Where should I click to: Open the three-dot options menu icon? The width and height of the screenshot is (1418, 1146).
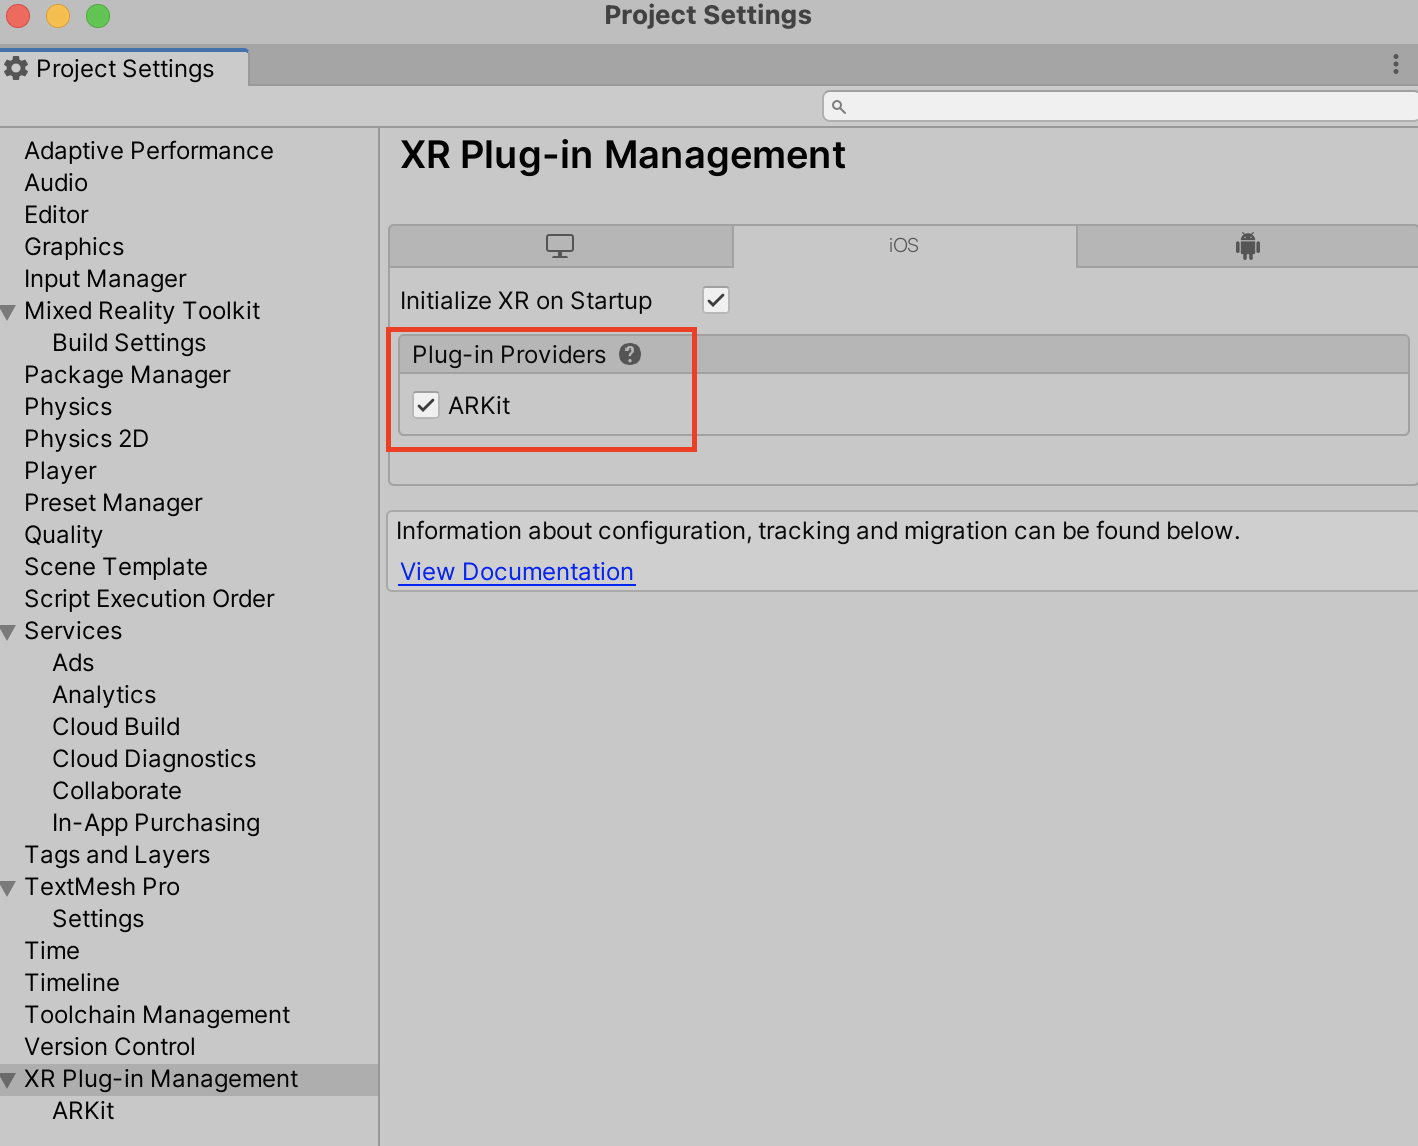(1395, 65)
